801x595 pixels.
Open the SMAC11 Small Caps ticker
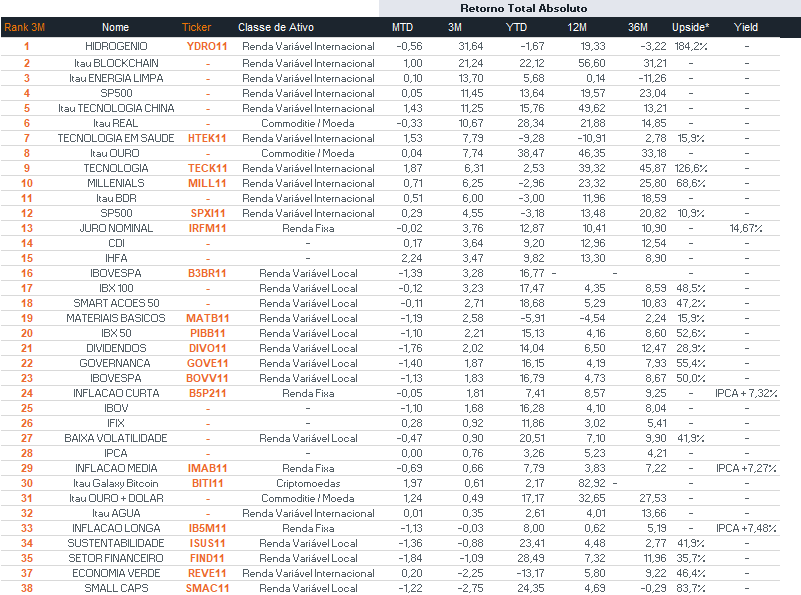208,588
